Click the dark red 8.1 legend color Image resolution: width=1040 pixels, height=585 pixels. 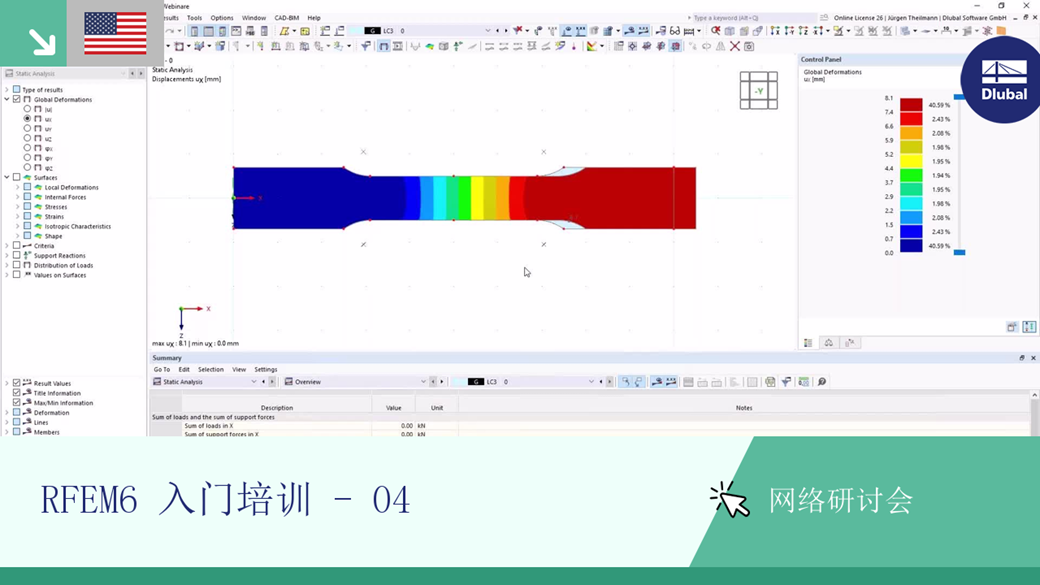click(x=911, y=104)
